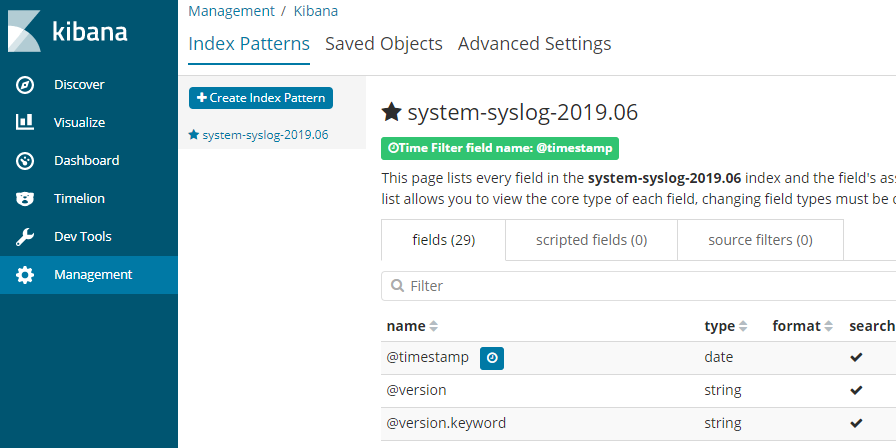
Task: Open Dashboard in side navigation
Action: pos(89,161)
